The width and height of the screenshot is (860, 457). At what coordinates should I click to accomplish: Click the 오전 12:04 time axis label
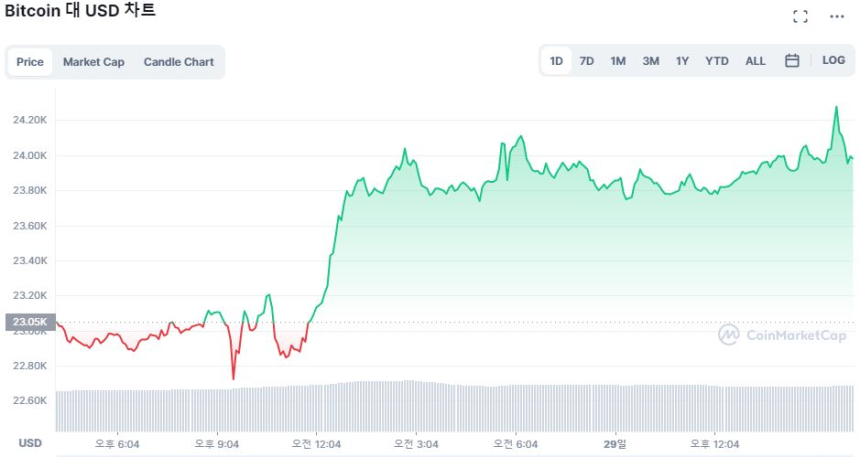[316, 443]
